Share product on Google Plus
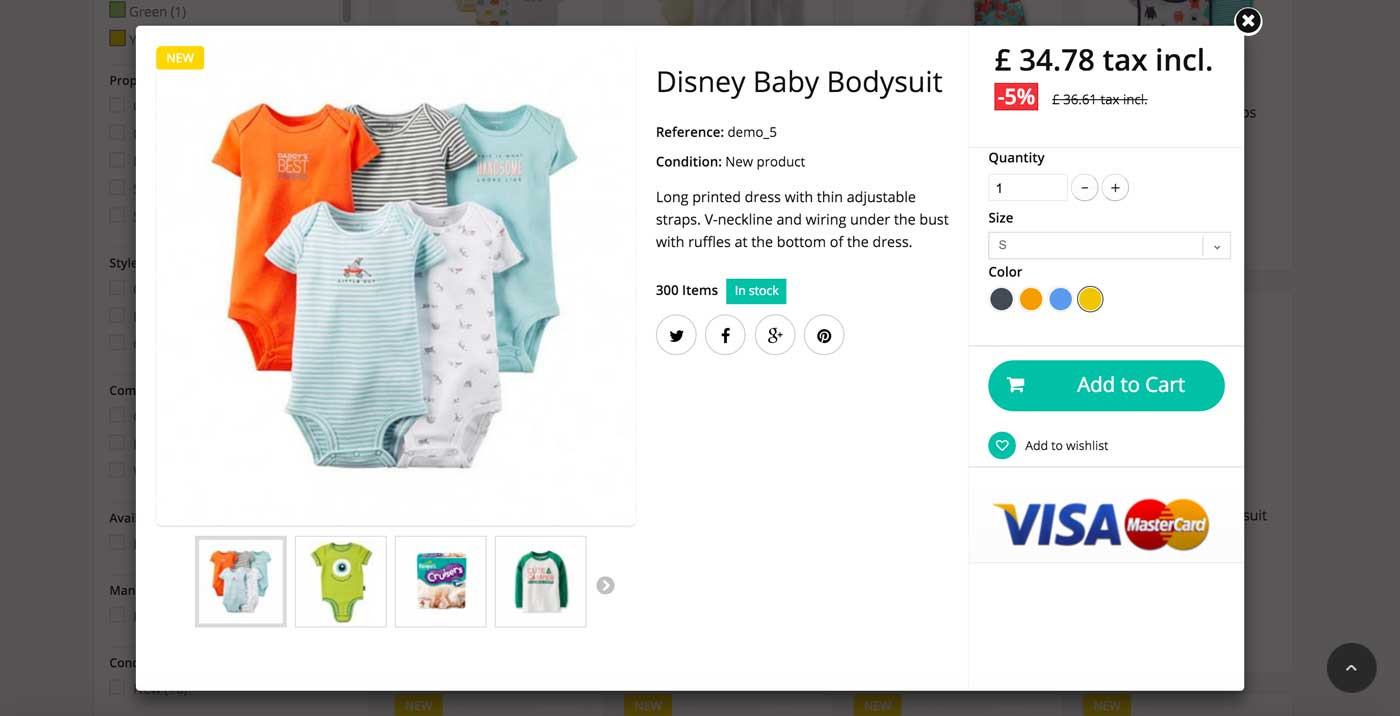The width and height of the screenshot is (1400, 716). pos(775,335)
